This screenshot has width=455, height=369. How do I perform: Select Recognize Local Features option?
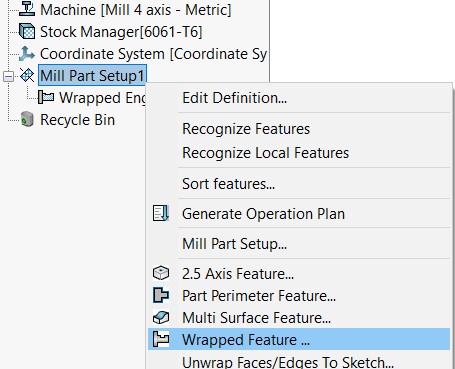click(x=265, y=153)
